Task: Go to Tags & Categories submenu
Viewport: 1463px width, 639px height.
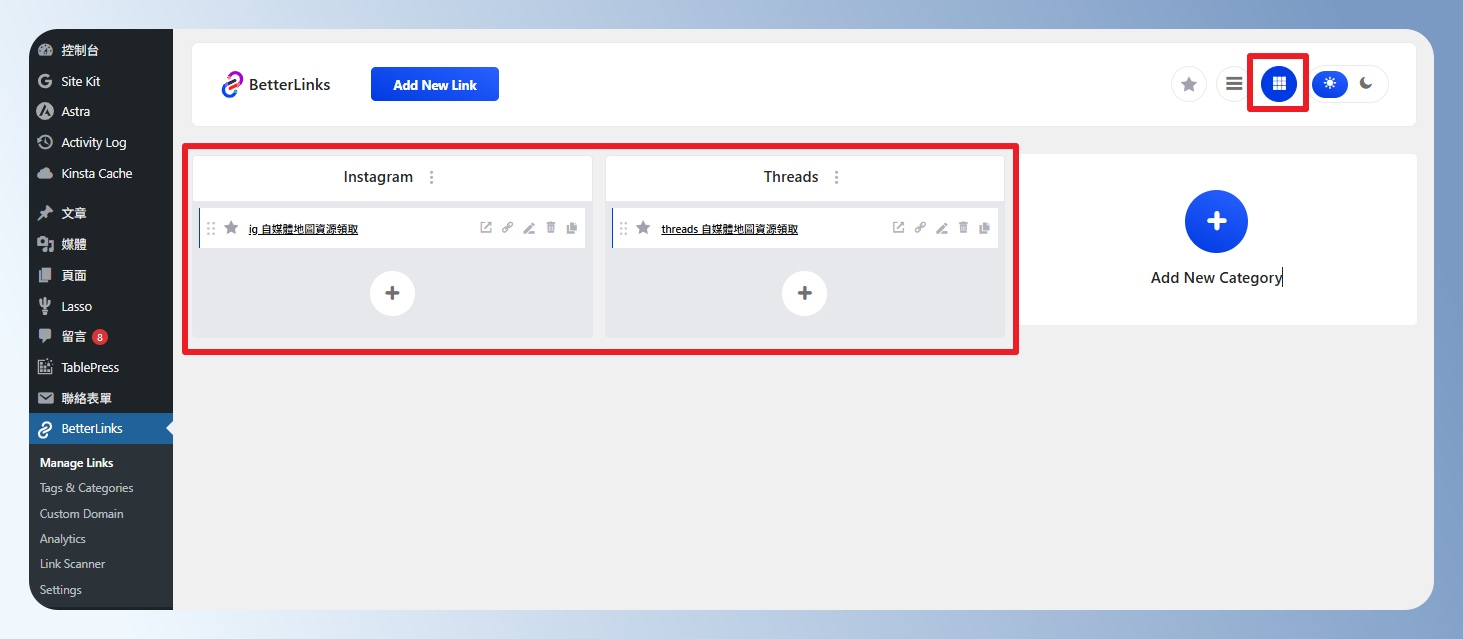Action: [86, 488]
